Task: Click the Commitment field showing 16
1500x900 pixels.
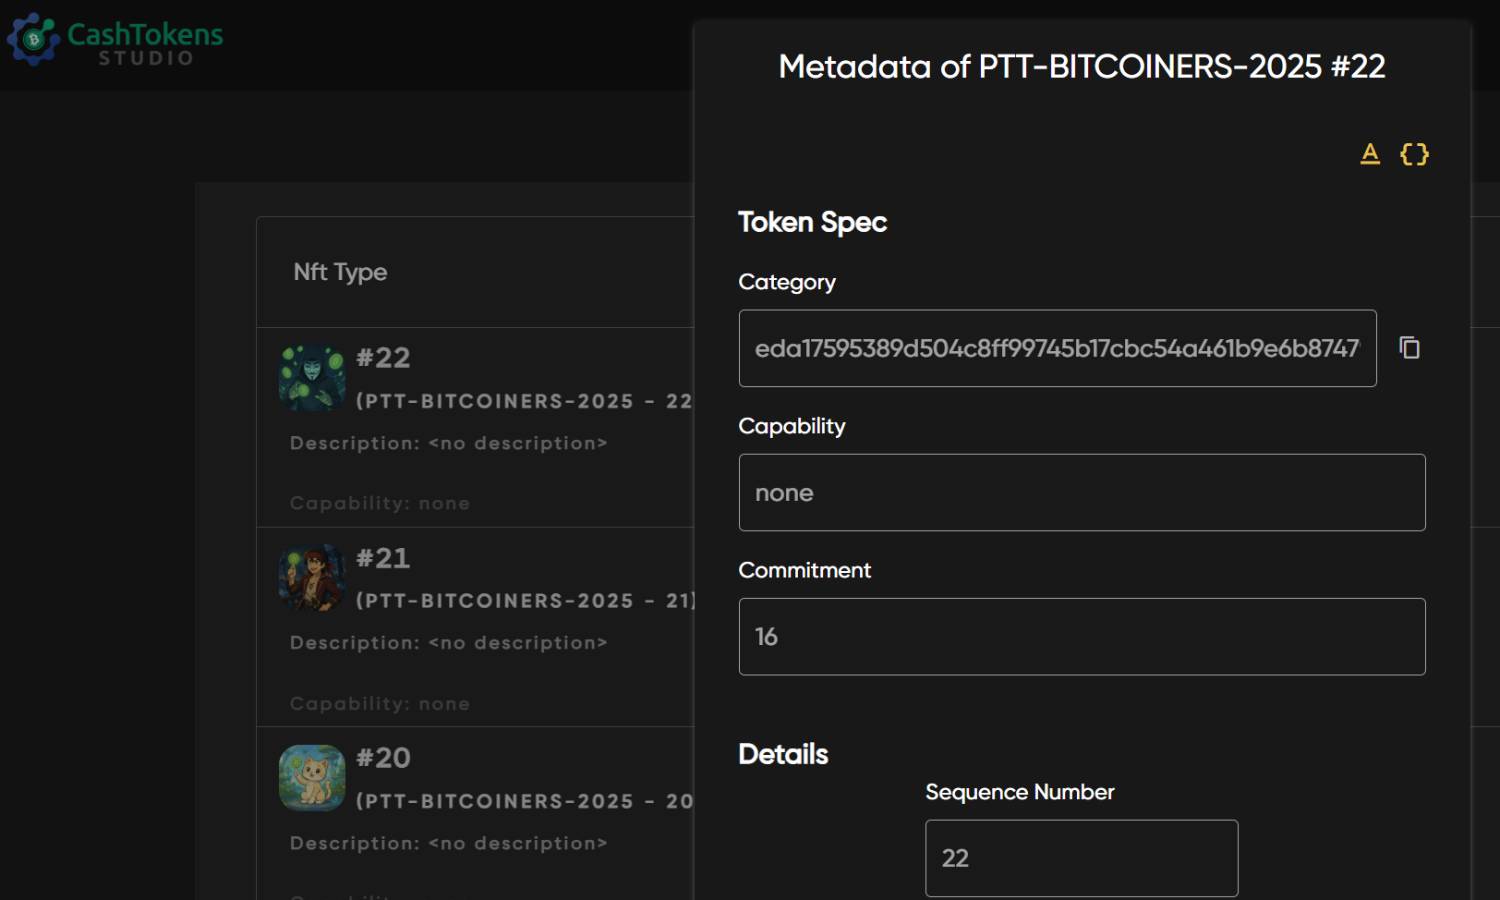Action: pos(1081,637)
